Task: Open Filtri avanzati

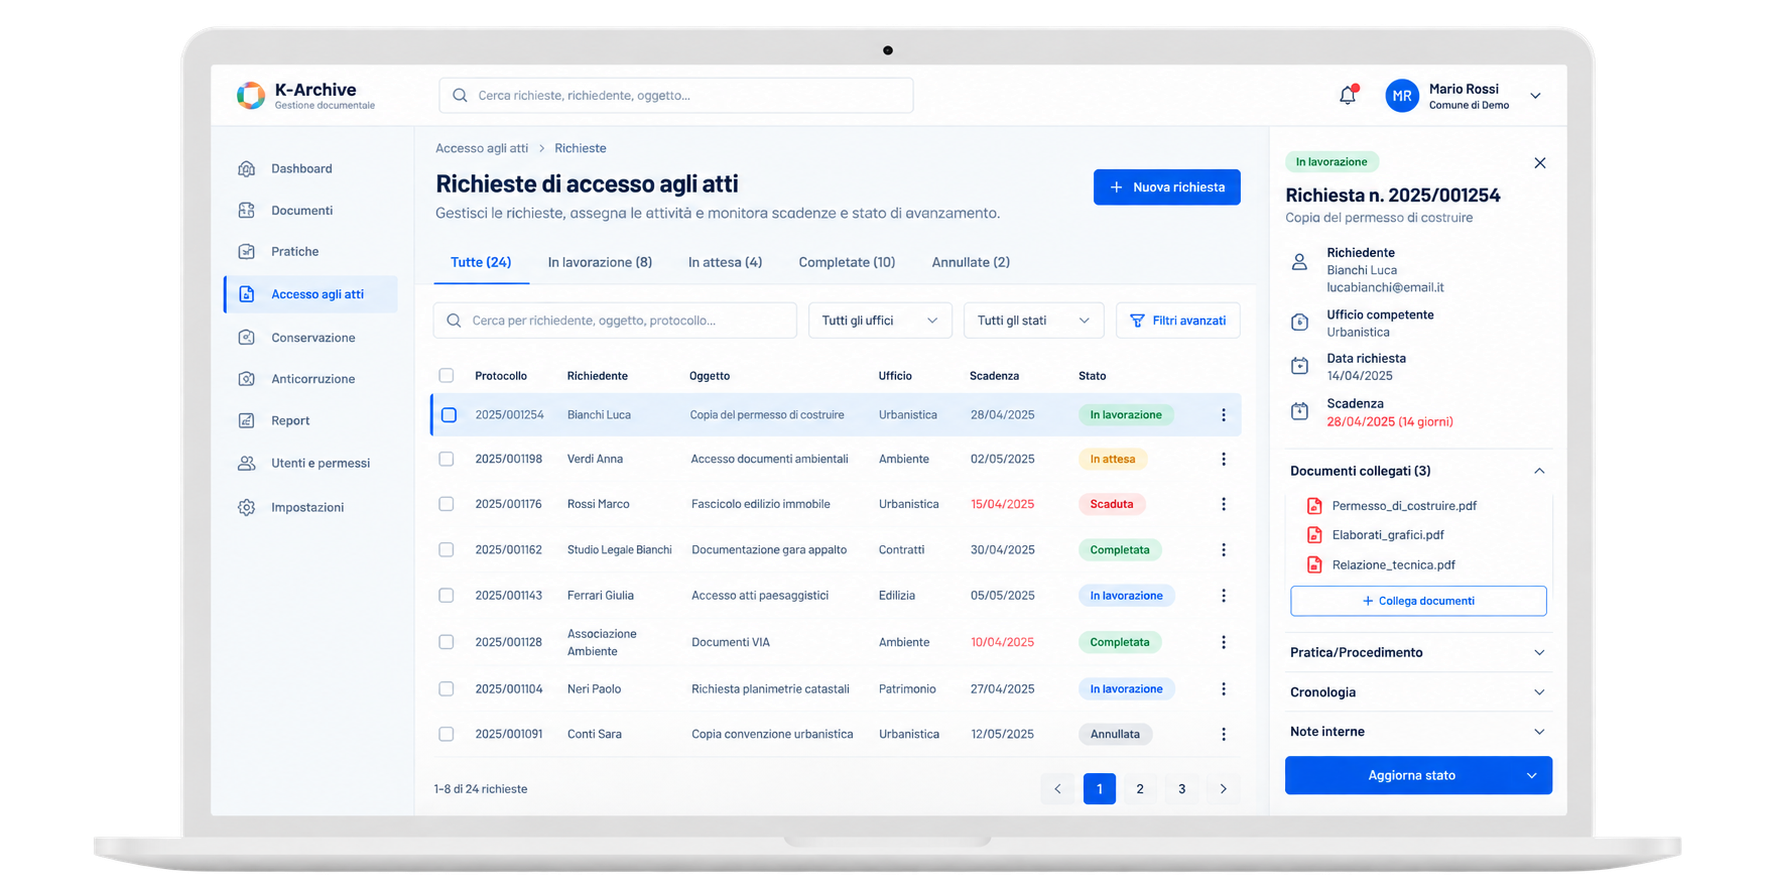Action: [x=1178, y=320]
